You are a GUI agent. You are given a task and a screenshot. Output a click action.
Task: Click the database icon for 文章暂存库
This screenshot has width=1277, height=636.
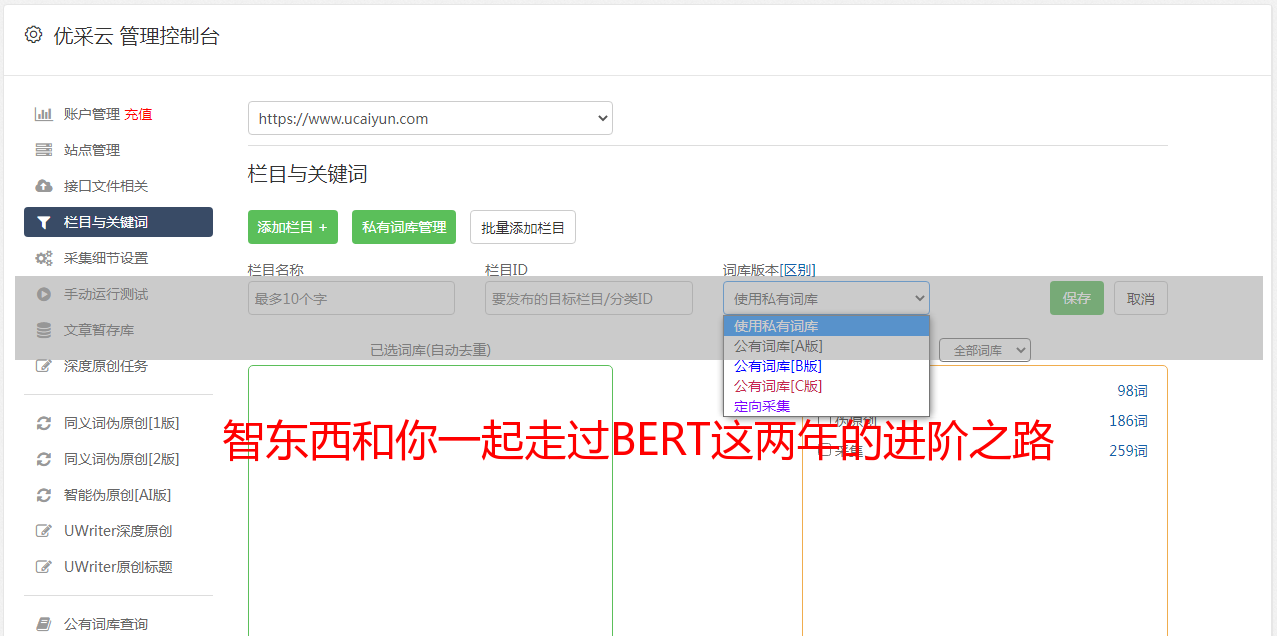(43, 330)
